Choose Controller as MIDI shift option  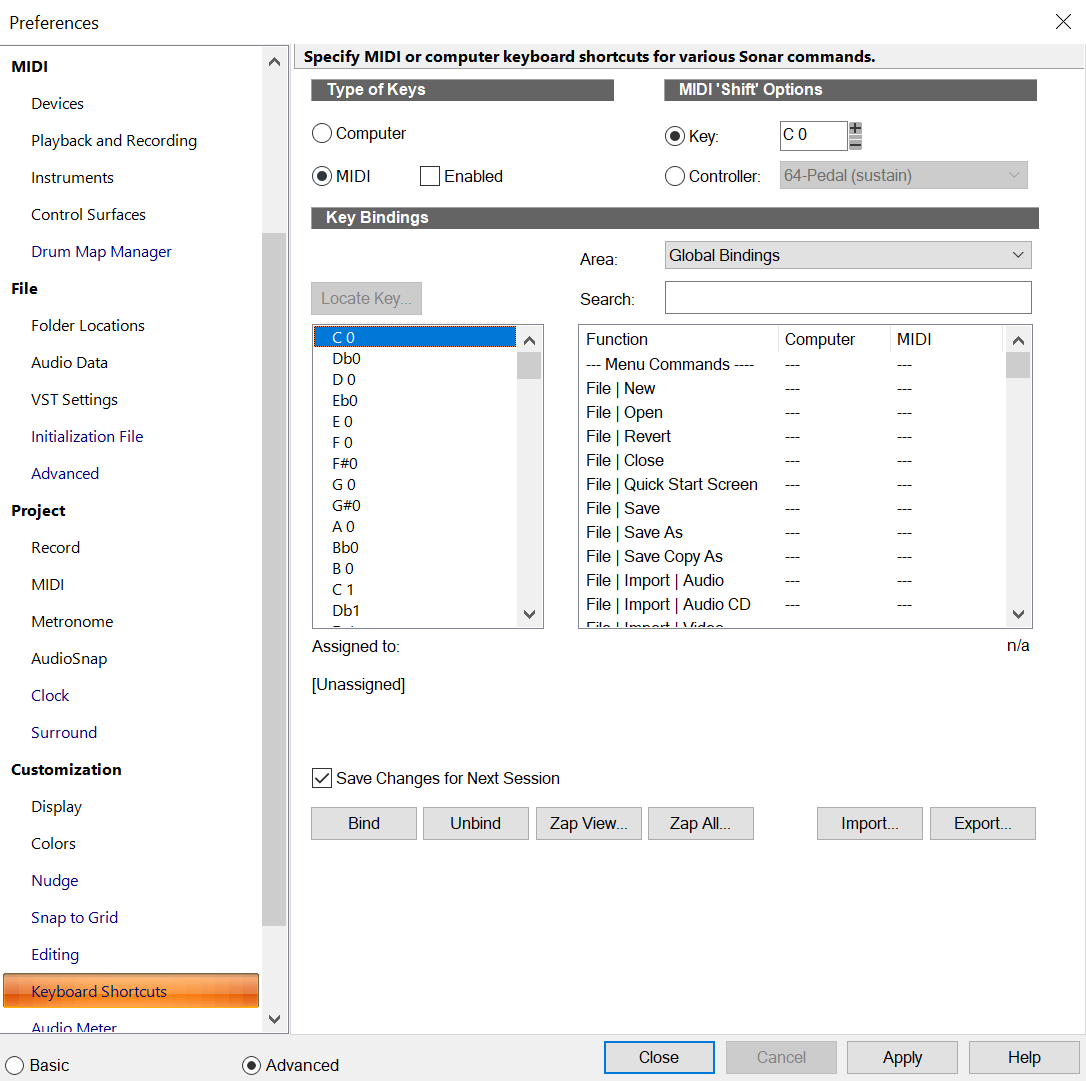coord(675,176)
